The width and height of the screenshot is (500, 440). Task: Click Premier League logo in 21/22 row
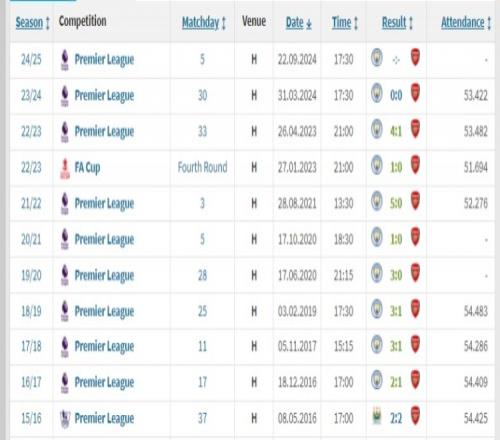click(65, 203)
